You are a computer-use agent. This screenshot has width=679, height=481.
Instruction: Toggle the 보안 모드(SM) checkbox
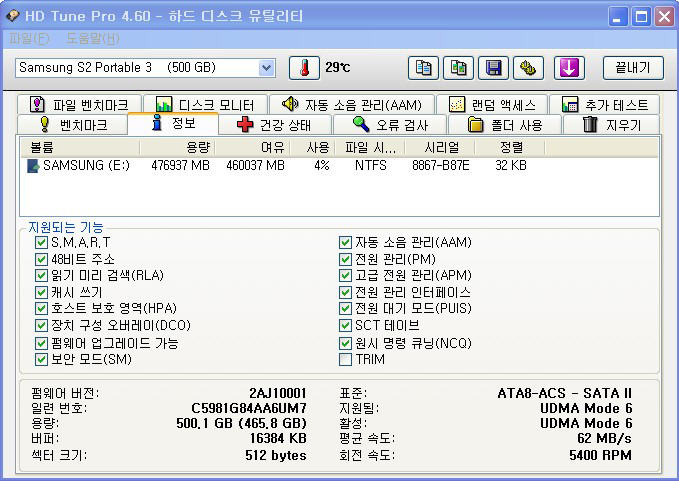coord(41,359)
